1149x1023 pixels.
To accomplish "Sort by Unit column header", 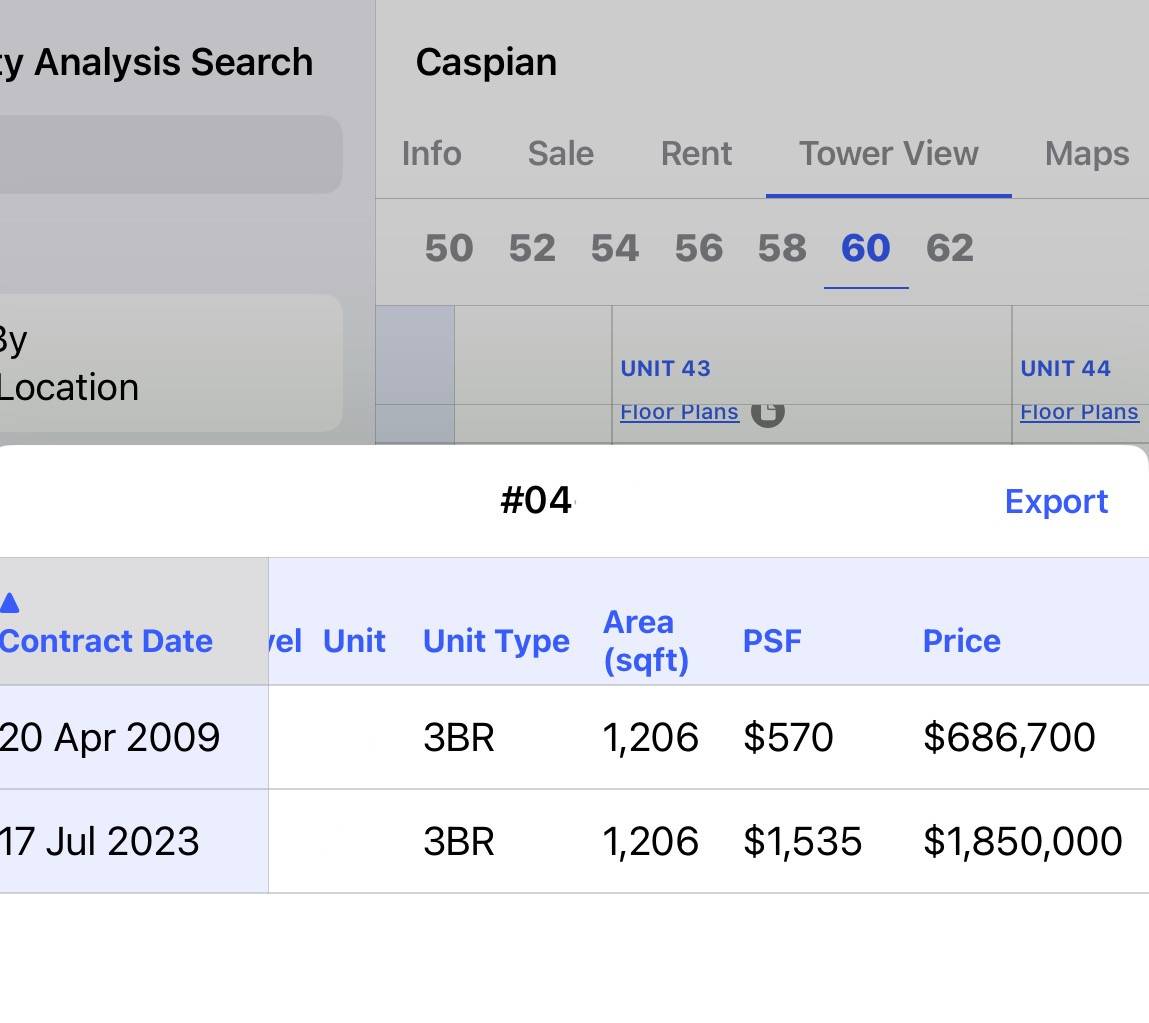I will (354, 641).
